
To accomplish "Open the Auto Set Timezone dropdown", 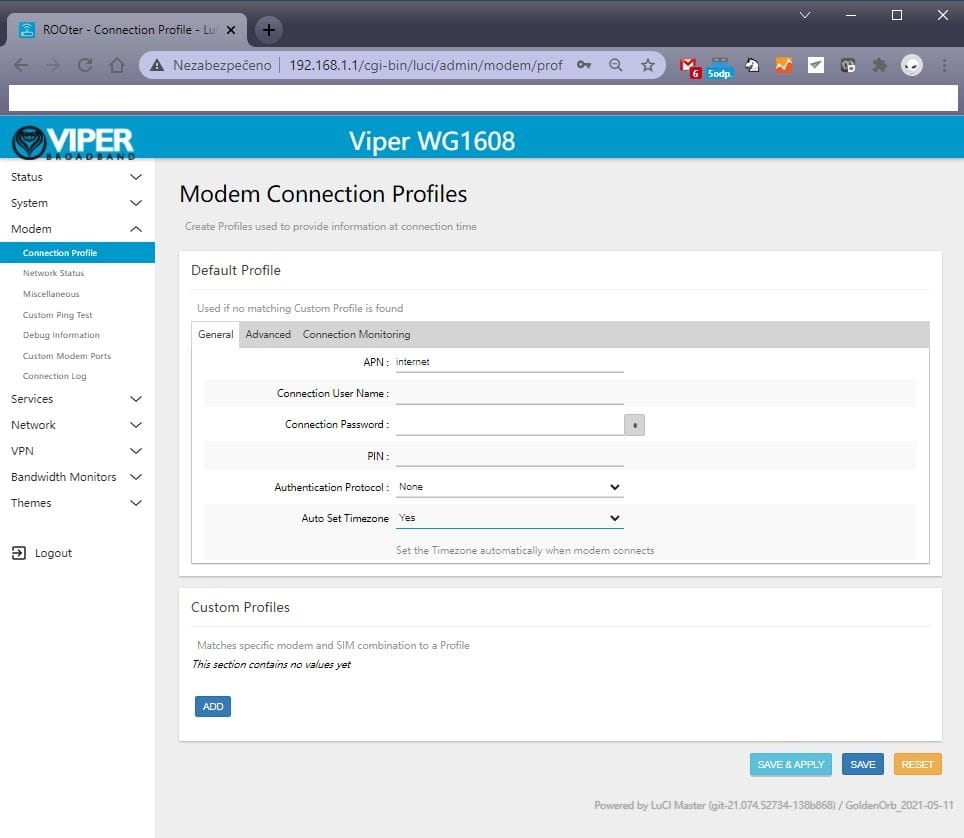I will point(510,518).
